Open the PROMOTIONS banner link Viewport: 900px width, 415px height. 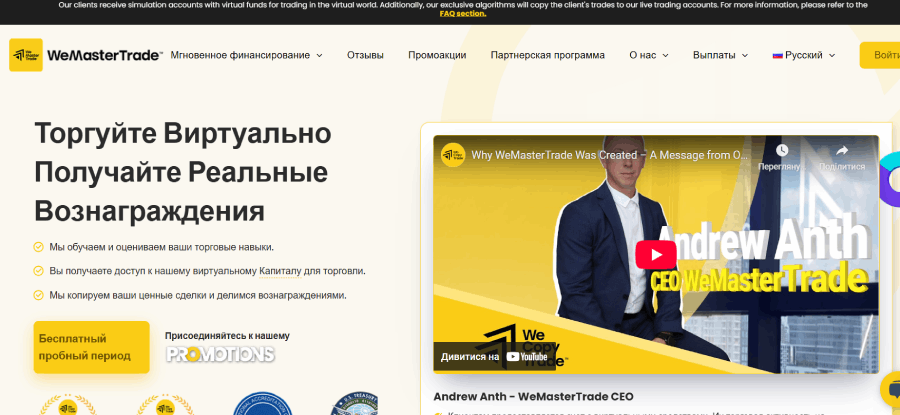pyautogui.click(x=220, y=354)
